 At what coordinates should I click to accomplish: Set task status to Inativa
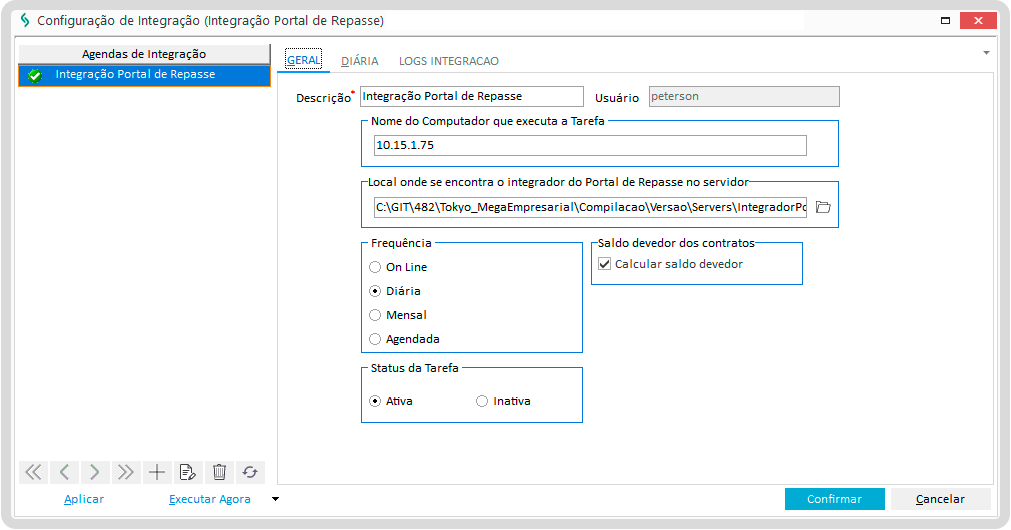click(x=483, y=401)
